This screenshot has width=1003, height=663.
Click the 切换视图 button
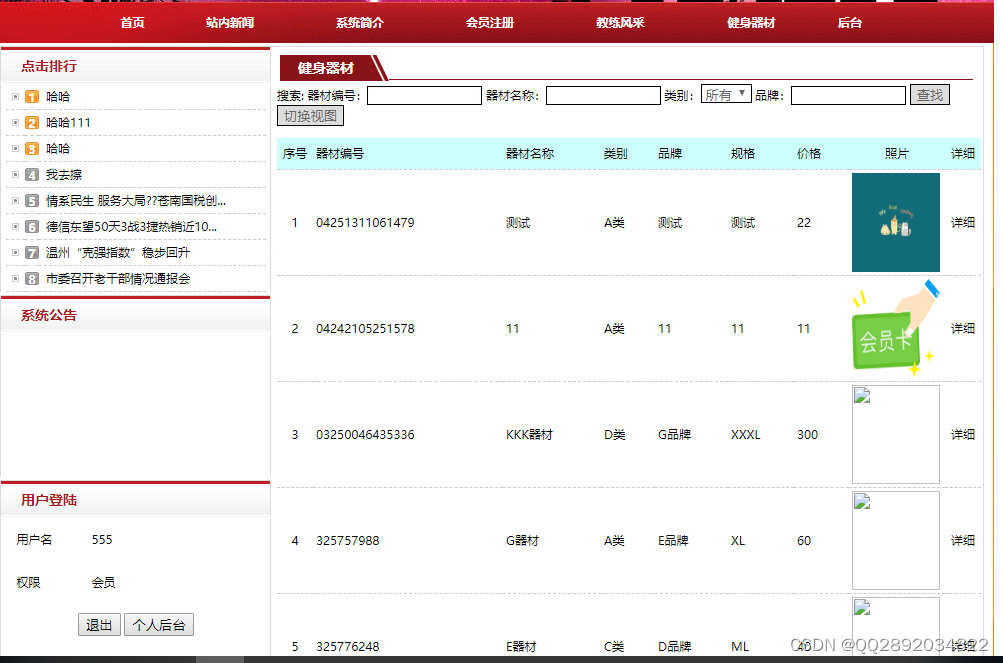click(310, 115)
